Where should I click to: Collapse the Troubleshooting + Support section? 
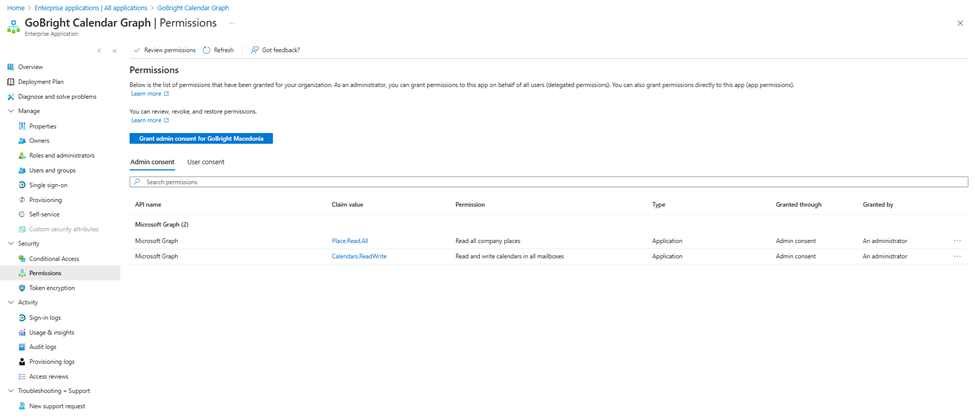coord(11,391)
